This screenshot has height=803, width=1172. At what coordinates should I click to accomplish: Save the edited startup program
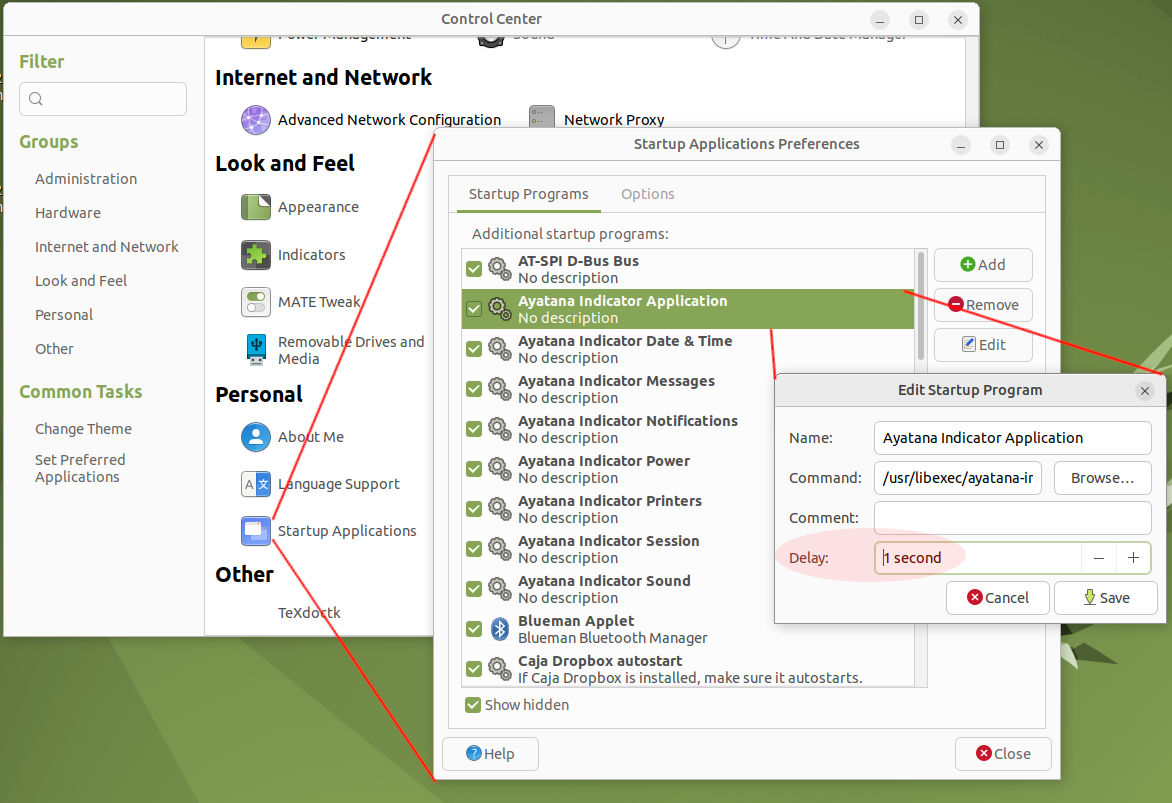pyautogui.click(x=1106, y=597)
